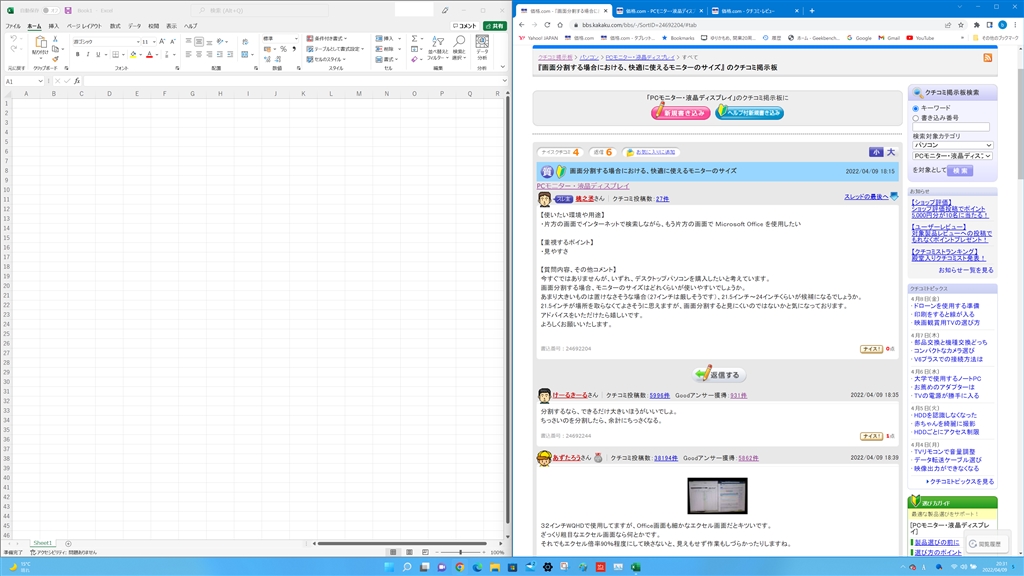Open font color red swatch in Excel
Screen dimensions: 1024x576
(x=149, y=55)
